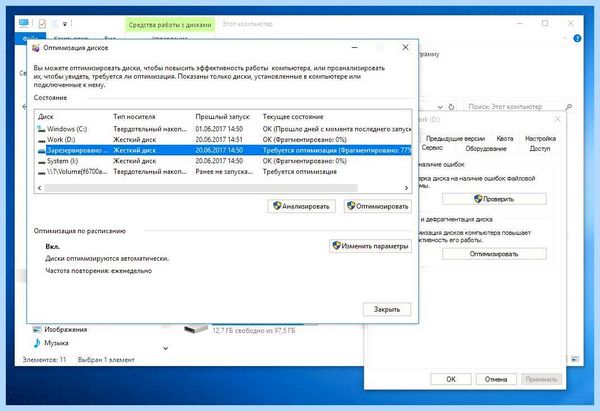Select System (I:) disk row
Viewport: 600px width, 411px height.
point(223,161)
